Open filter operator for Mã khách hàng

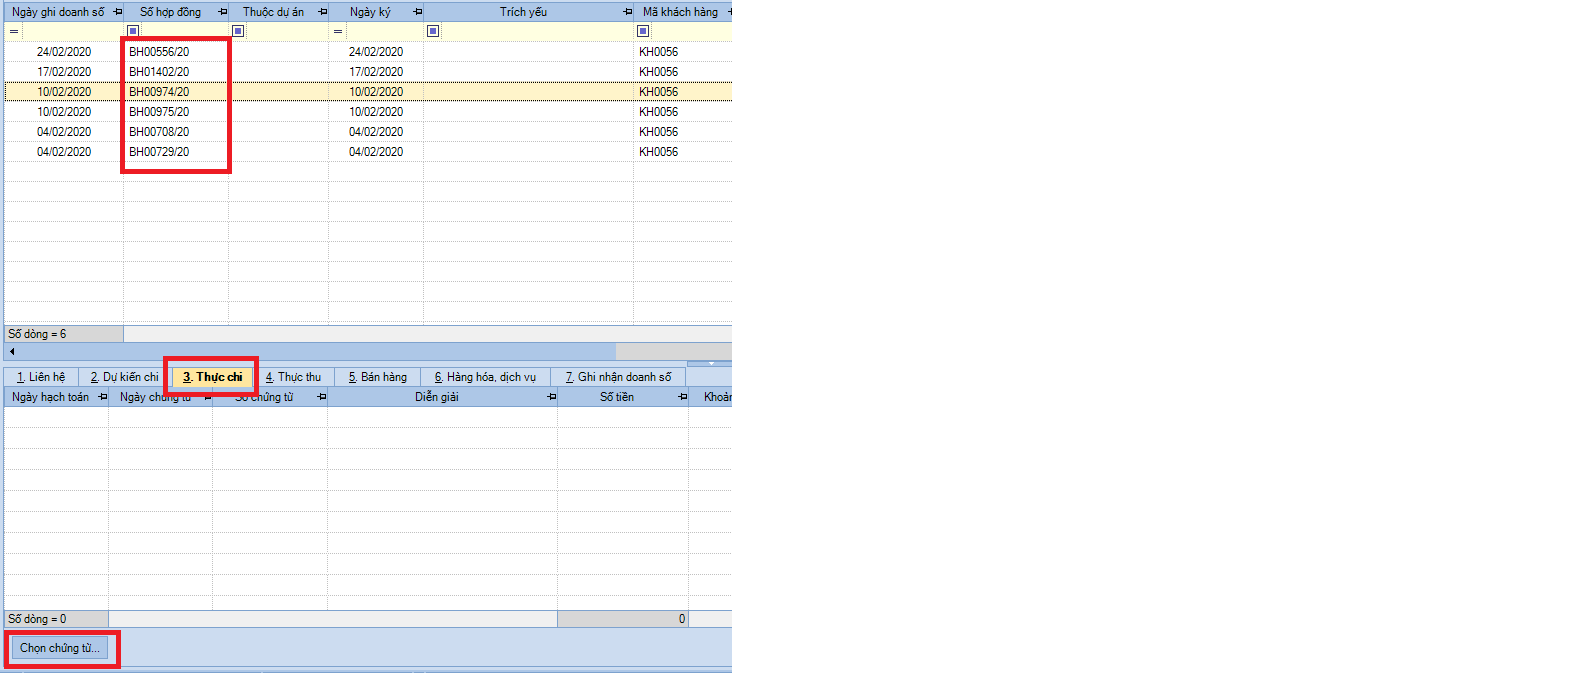pyautogui.click(x=643, y=31)
